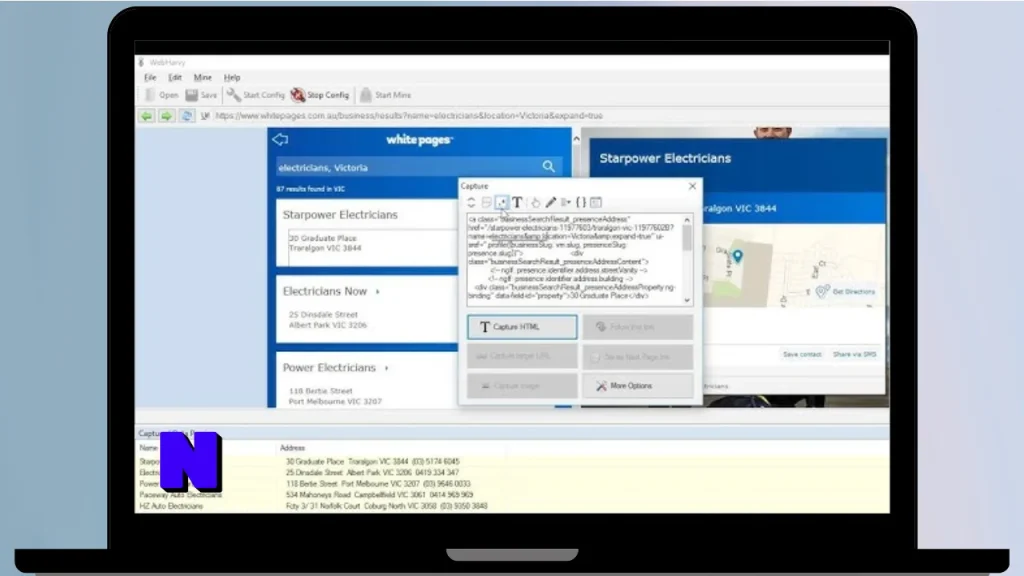Click the HTML box scrollbar thumb

pyautogui.click(x=687, y=238)
